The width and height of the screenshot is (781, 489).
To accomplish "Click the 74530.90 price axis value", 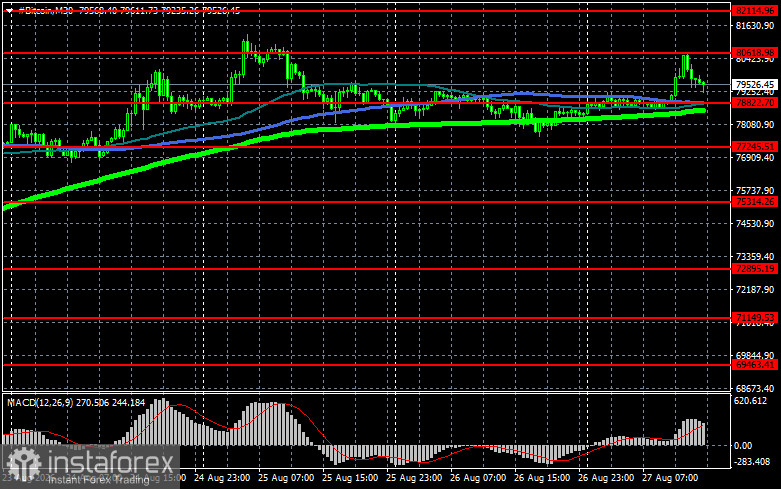I will click(755, 224).
